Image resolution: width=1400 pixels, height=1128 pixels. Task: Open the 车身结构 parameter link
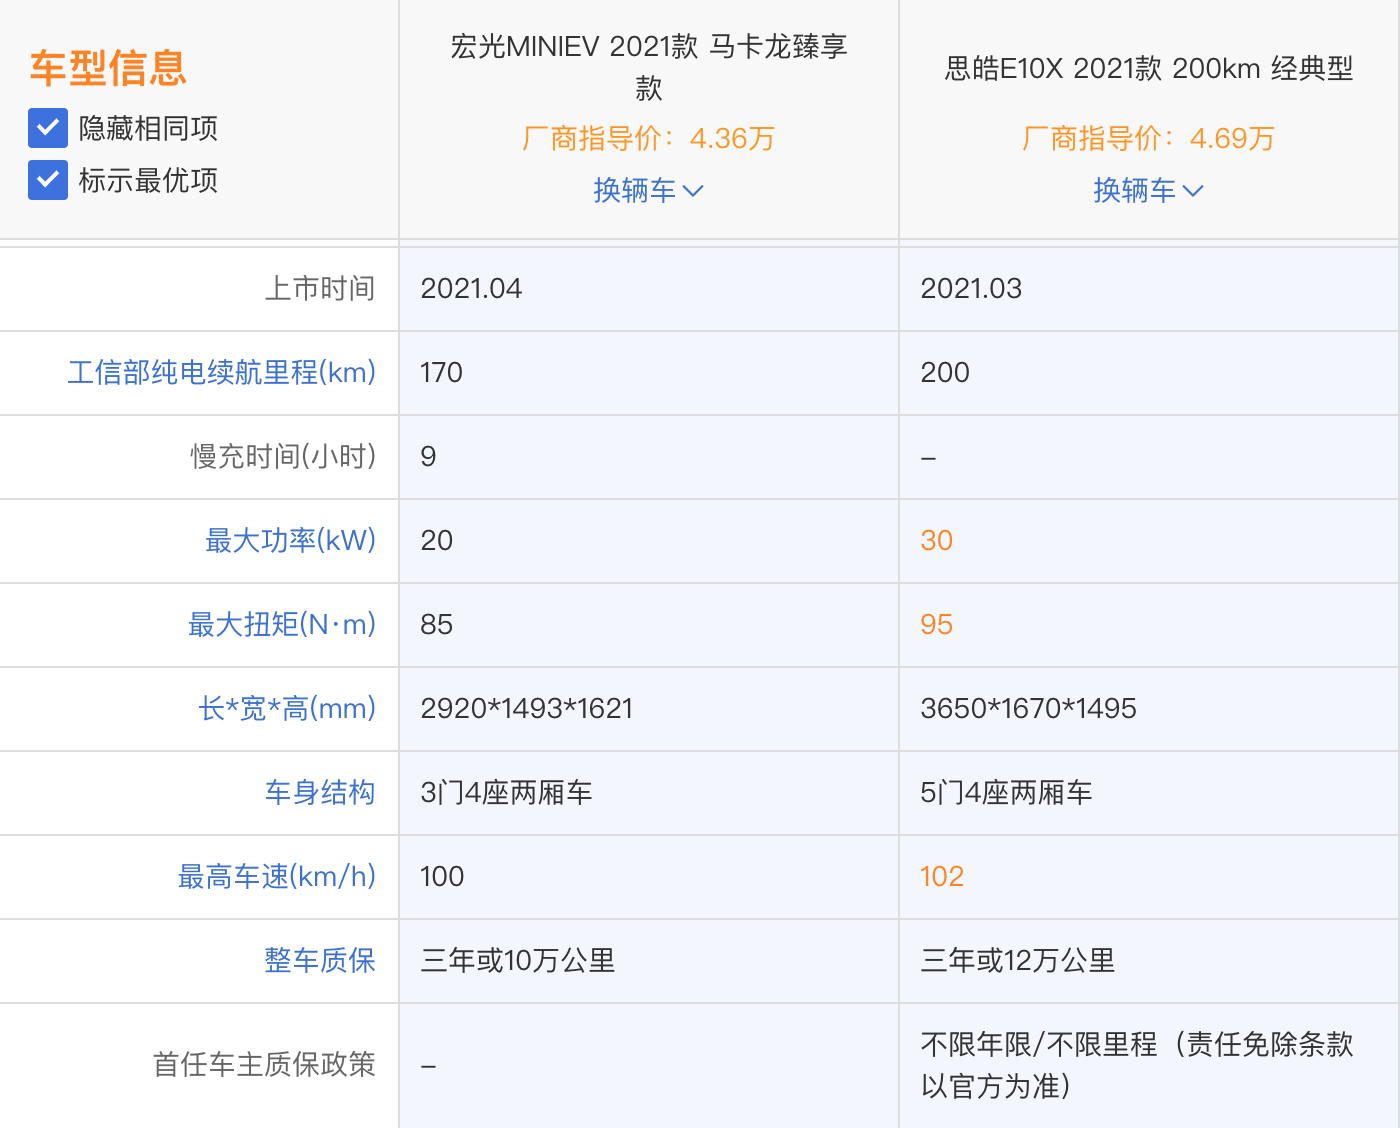tap(320, 792)
